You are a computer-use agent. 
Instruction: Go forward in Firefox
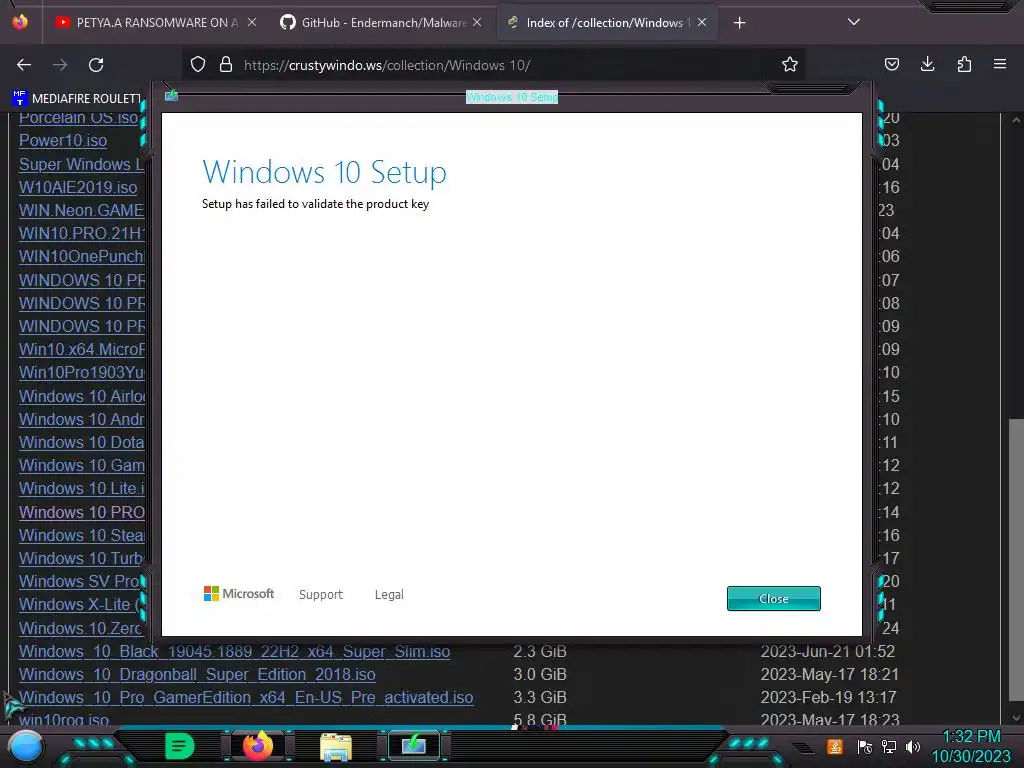pos(60,65)
